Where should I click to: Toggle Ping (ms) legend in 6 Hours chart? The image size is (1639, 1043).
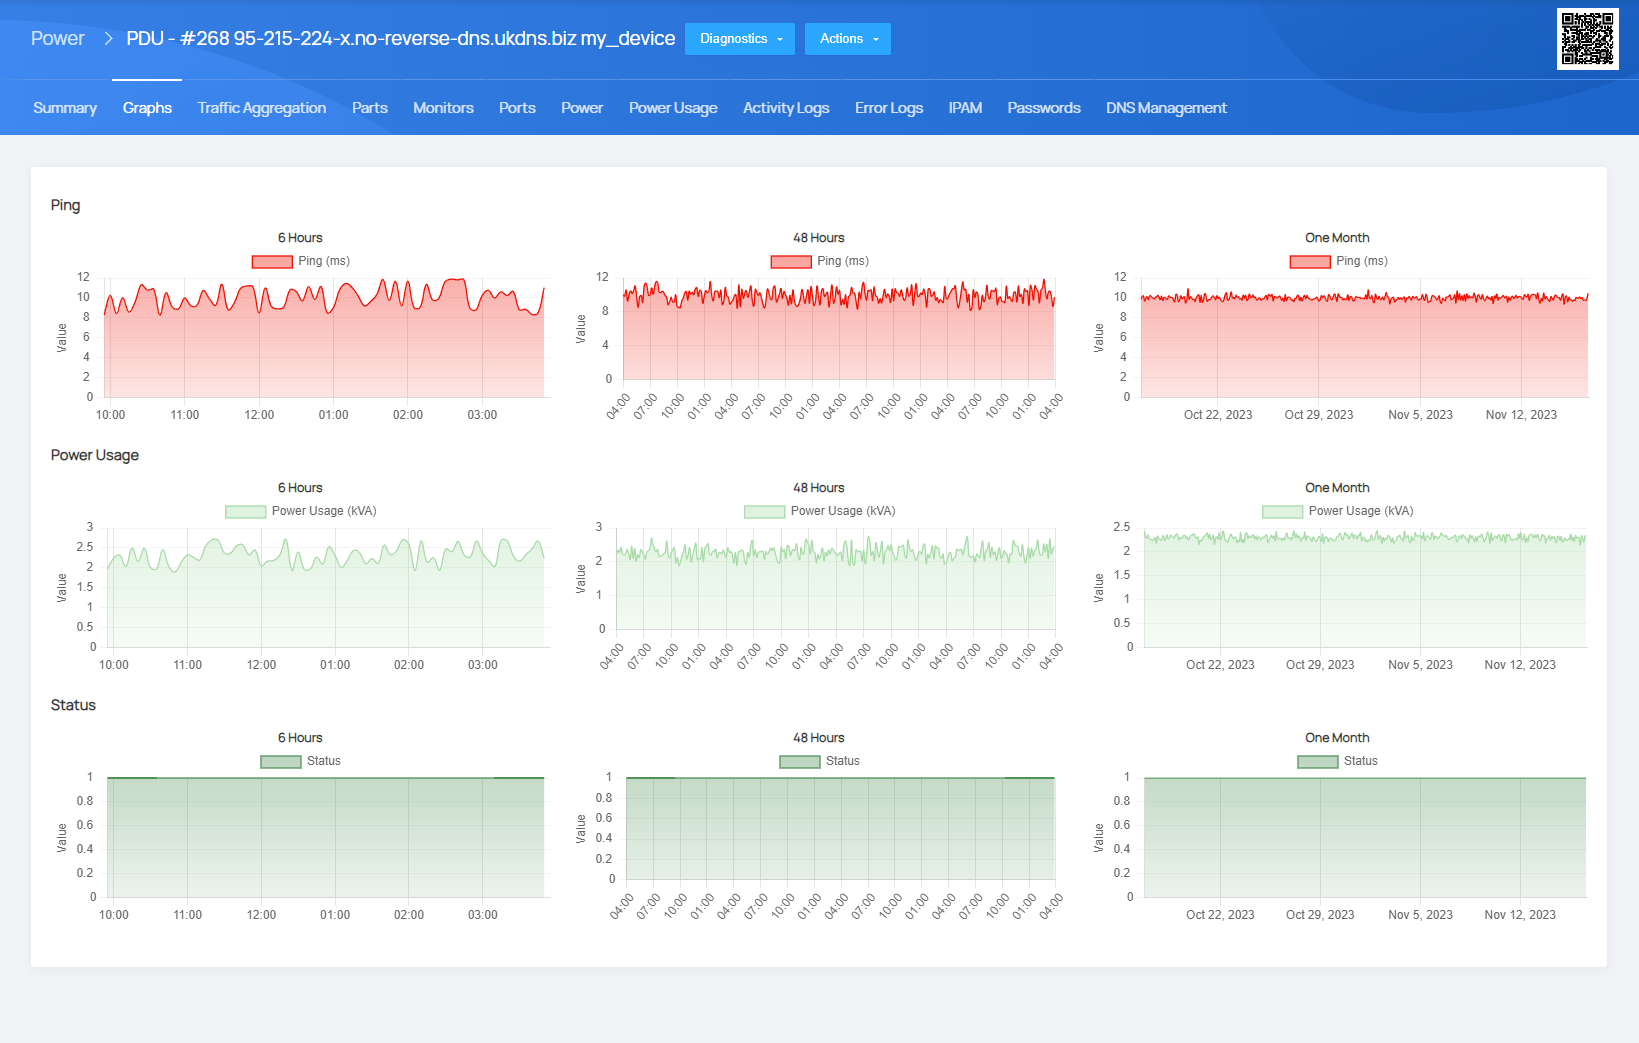click(301, 261)
